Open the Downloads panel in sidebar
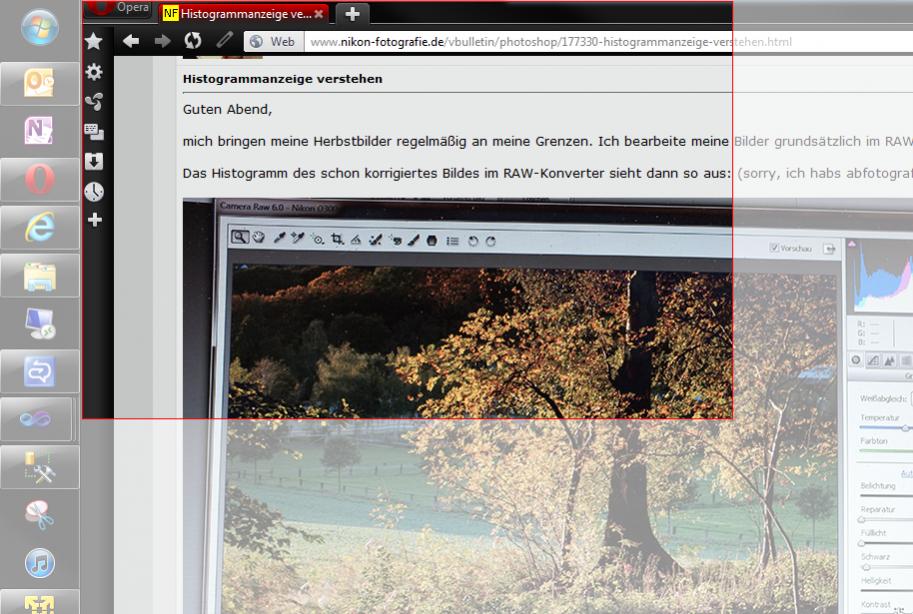The width and height of the screenshot is (913, 614). pyautogui.click(x=94, y=161)
